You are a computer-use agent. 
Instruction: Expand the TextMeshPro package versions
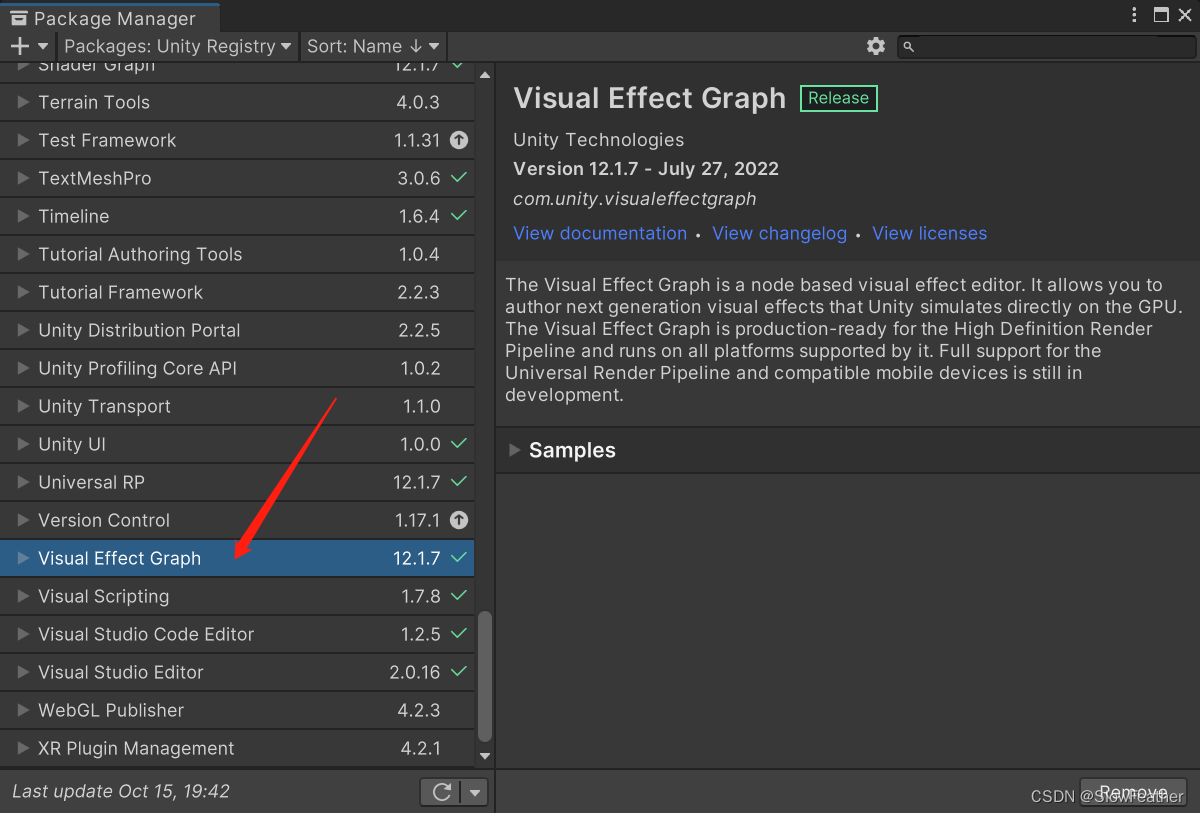(23, 178)
